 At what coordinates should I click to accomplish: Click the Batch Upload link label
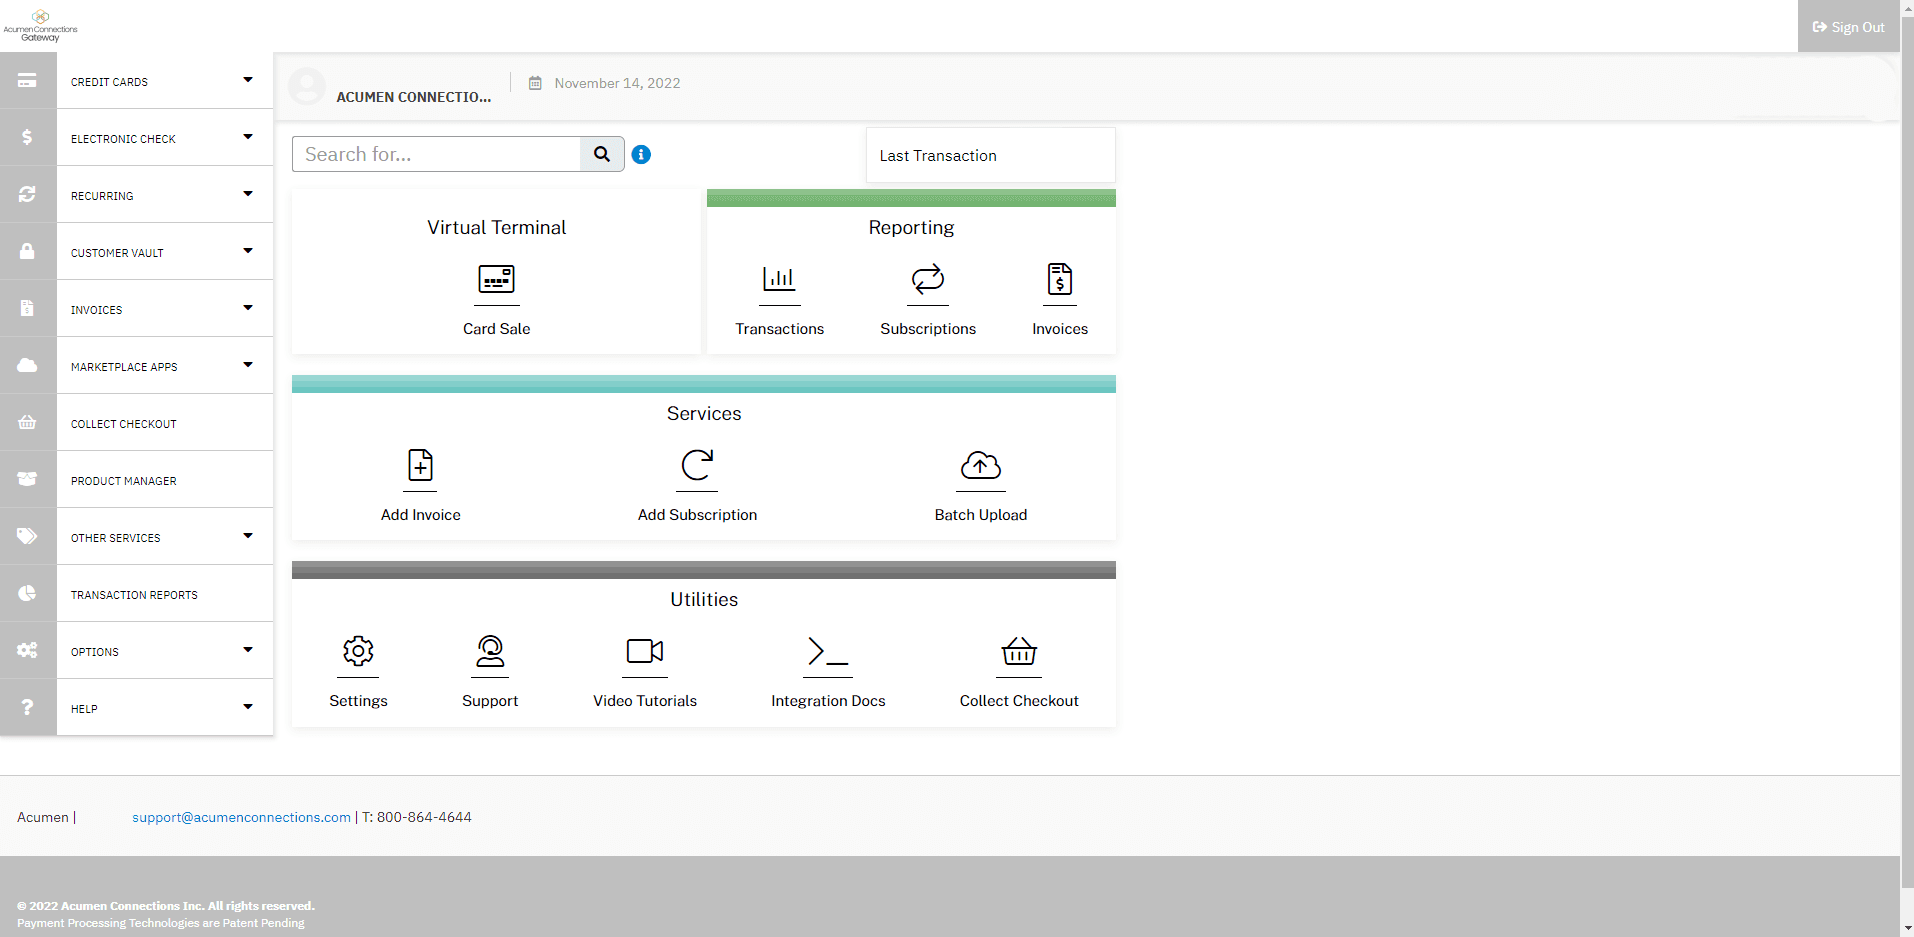click(x=981, y=515)
